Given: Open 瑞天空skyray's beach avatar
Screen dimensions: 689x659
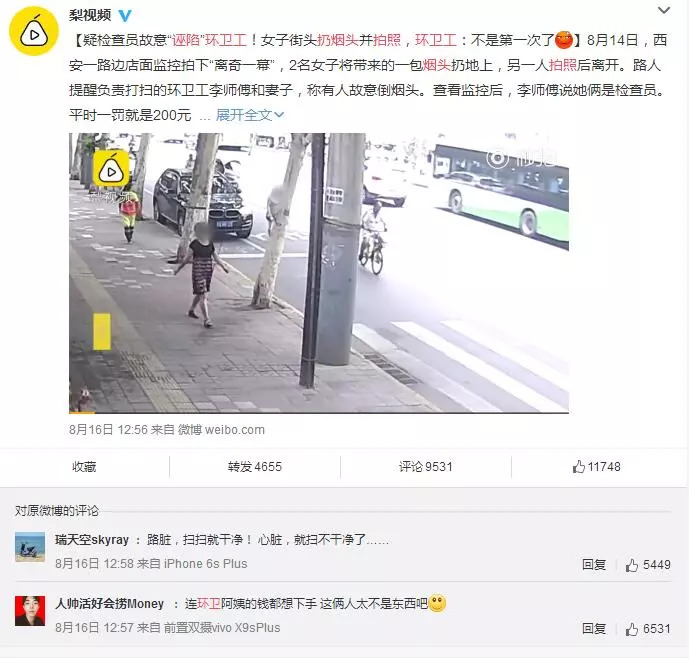Looking at the screenshot, I should [x=30, y=547].
